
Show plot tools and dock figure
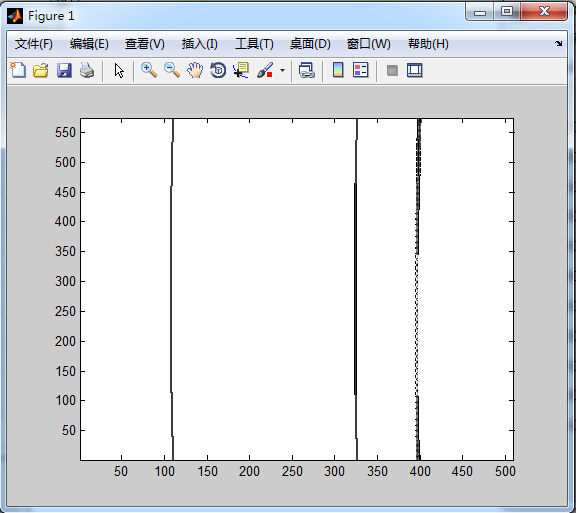click(415, 70)
